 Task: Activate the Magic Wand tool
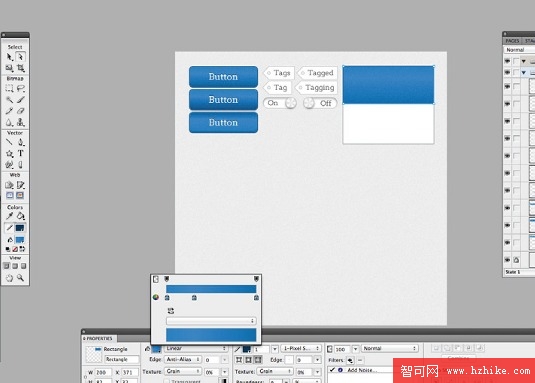point(9,100)
